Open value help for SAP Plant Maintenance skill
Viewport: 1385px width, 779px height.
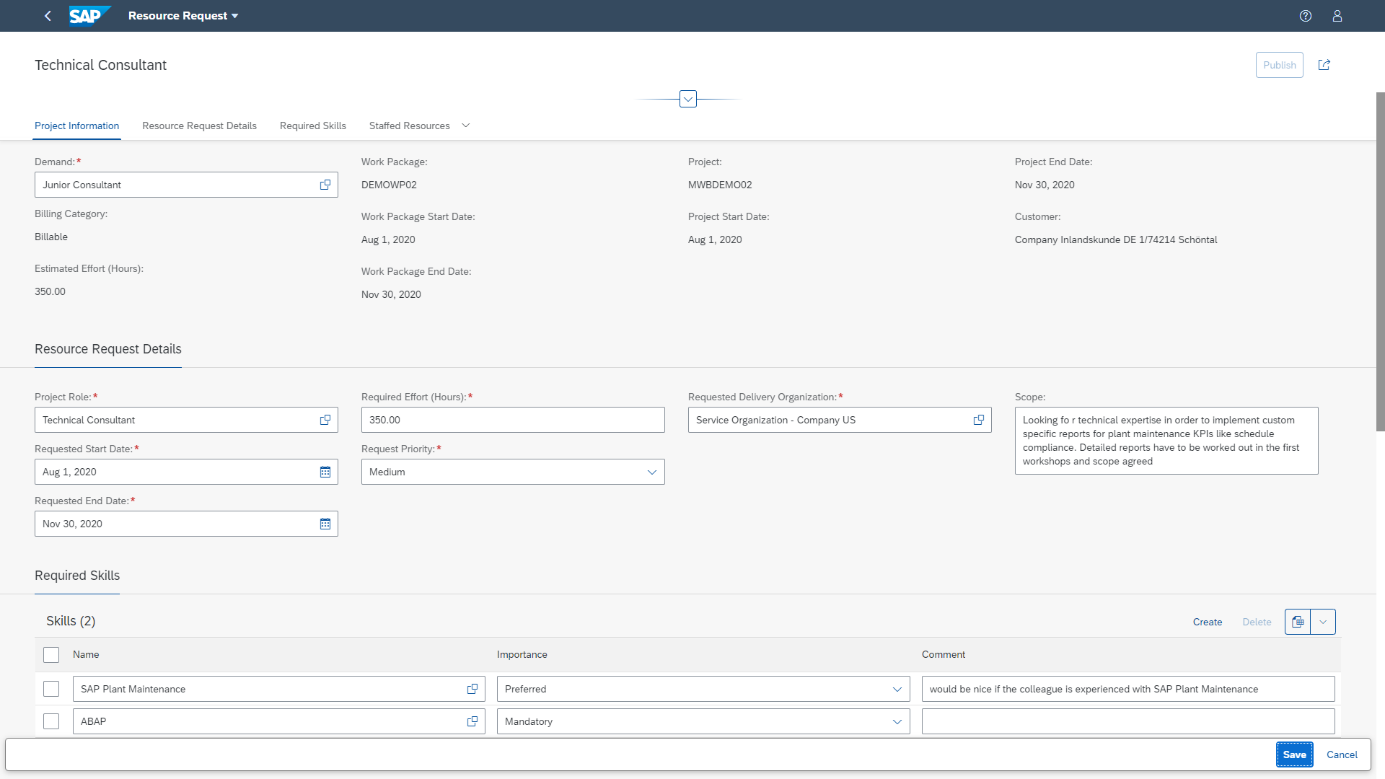472,689
